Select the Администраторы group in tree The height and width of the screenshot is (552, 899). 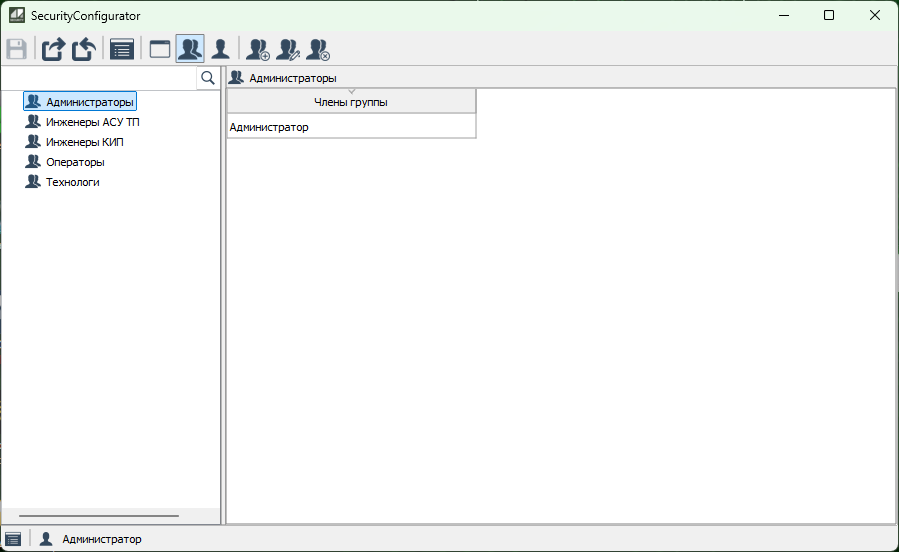(89, 102)
